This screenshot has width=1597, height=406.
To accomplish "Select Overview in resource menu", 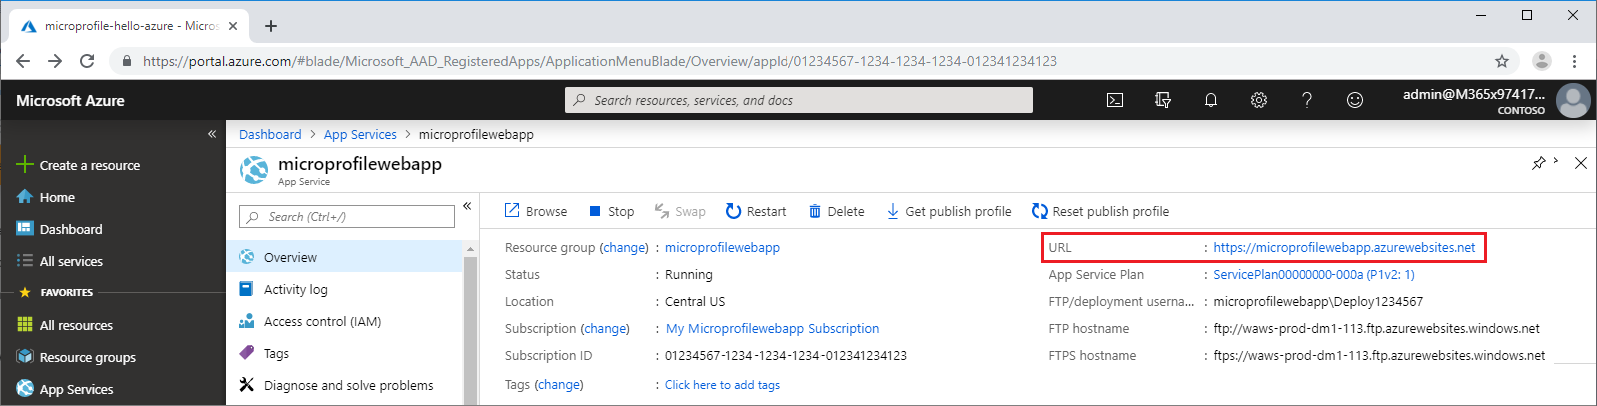I will (345, 257).
